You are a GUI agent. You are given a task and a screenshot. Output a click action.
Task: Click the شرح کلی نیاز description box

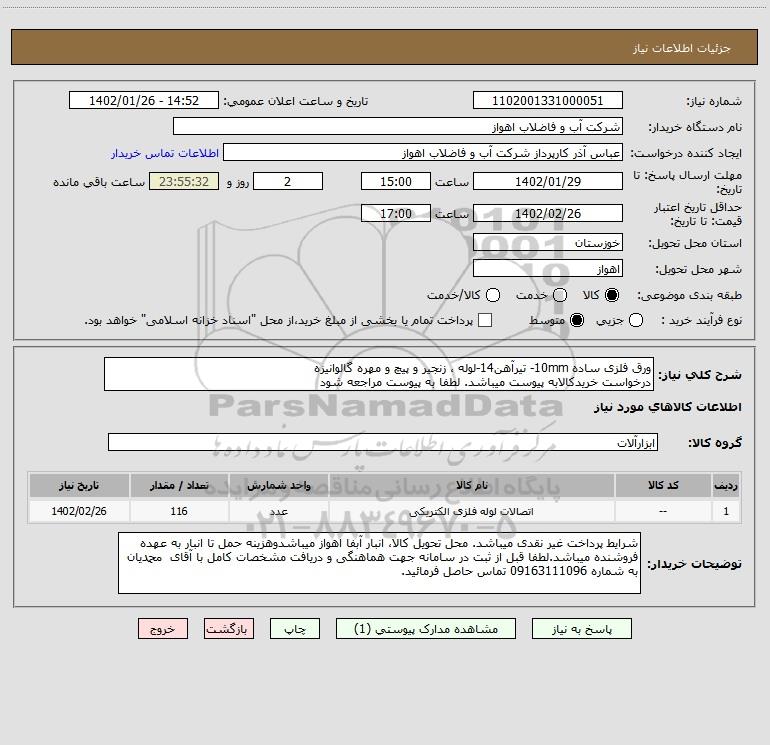[x=379, y=374]
